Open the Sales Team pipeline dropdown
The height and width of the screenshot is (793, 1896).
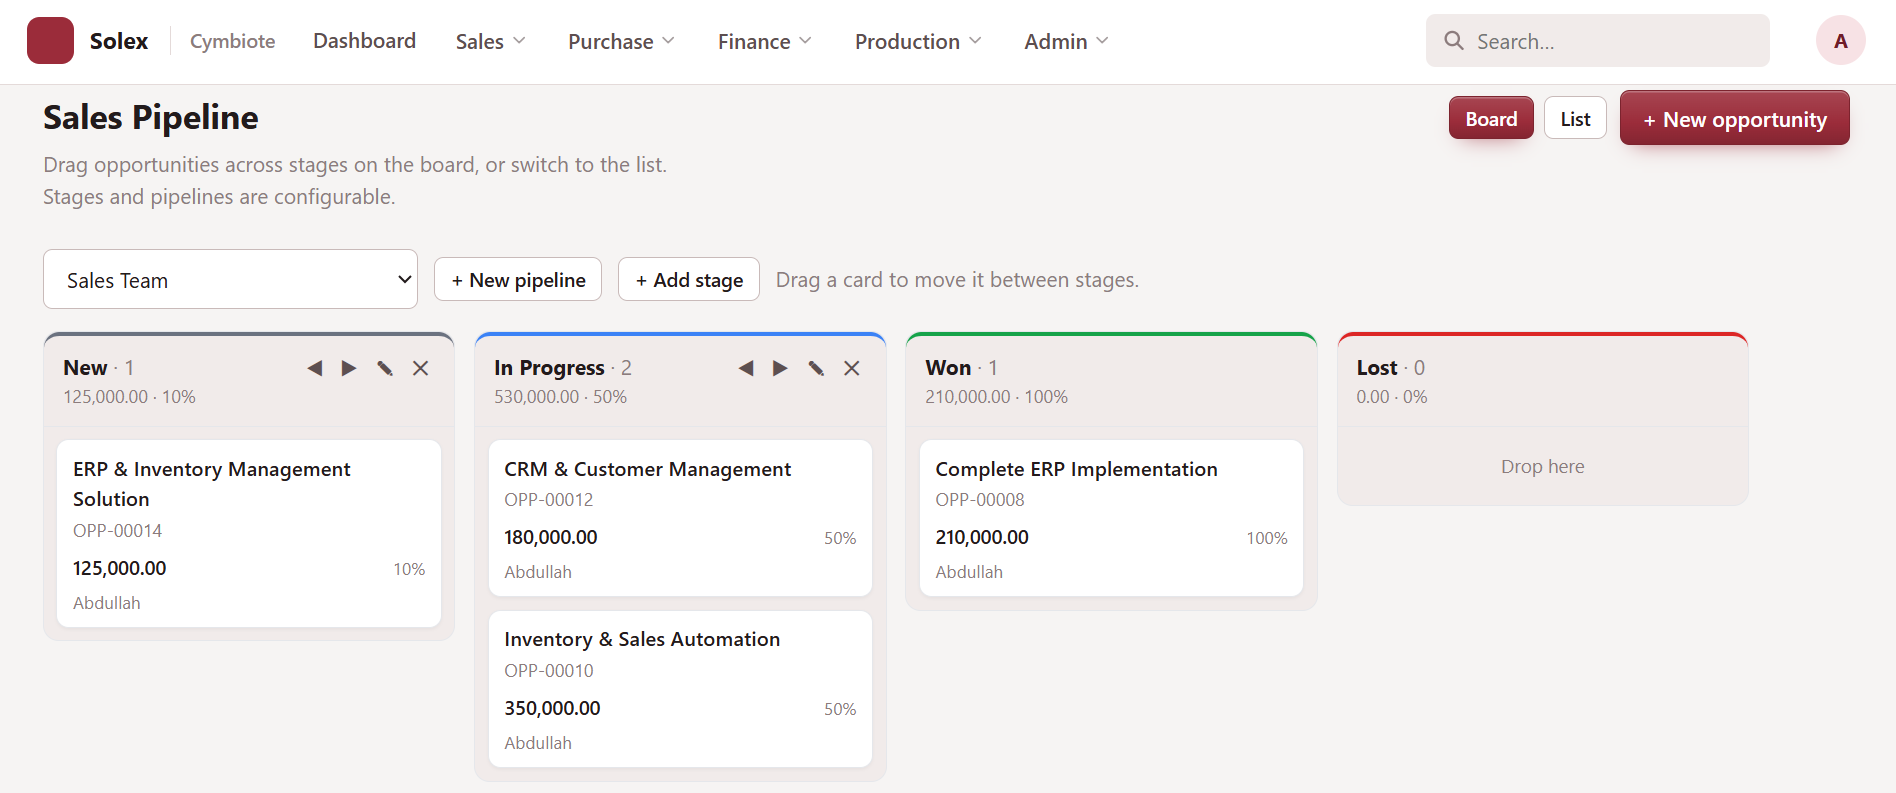coord(230,279)
